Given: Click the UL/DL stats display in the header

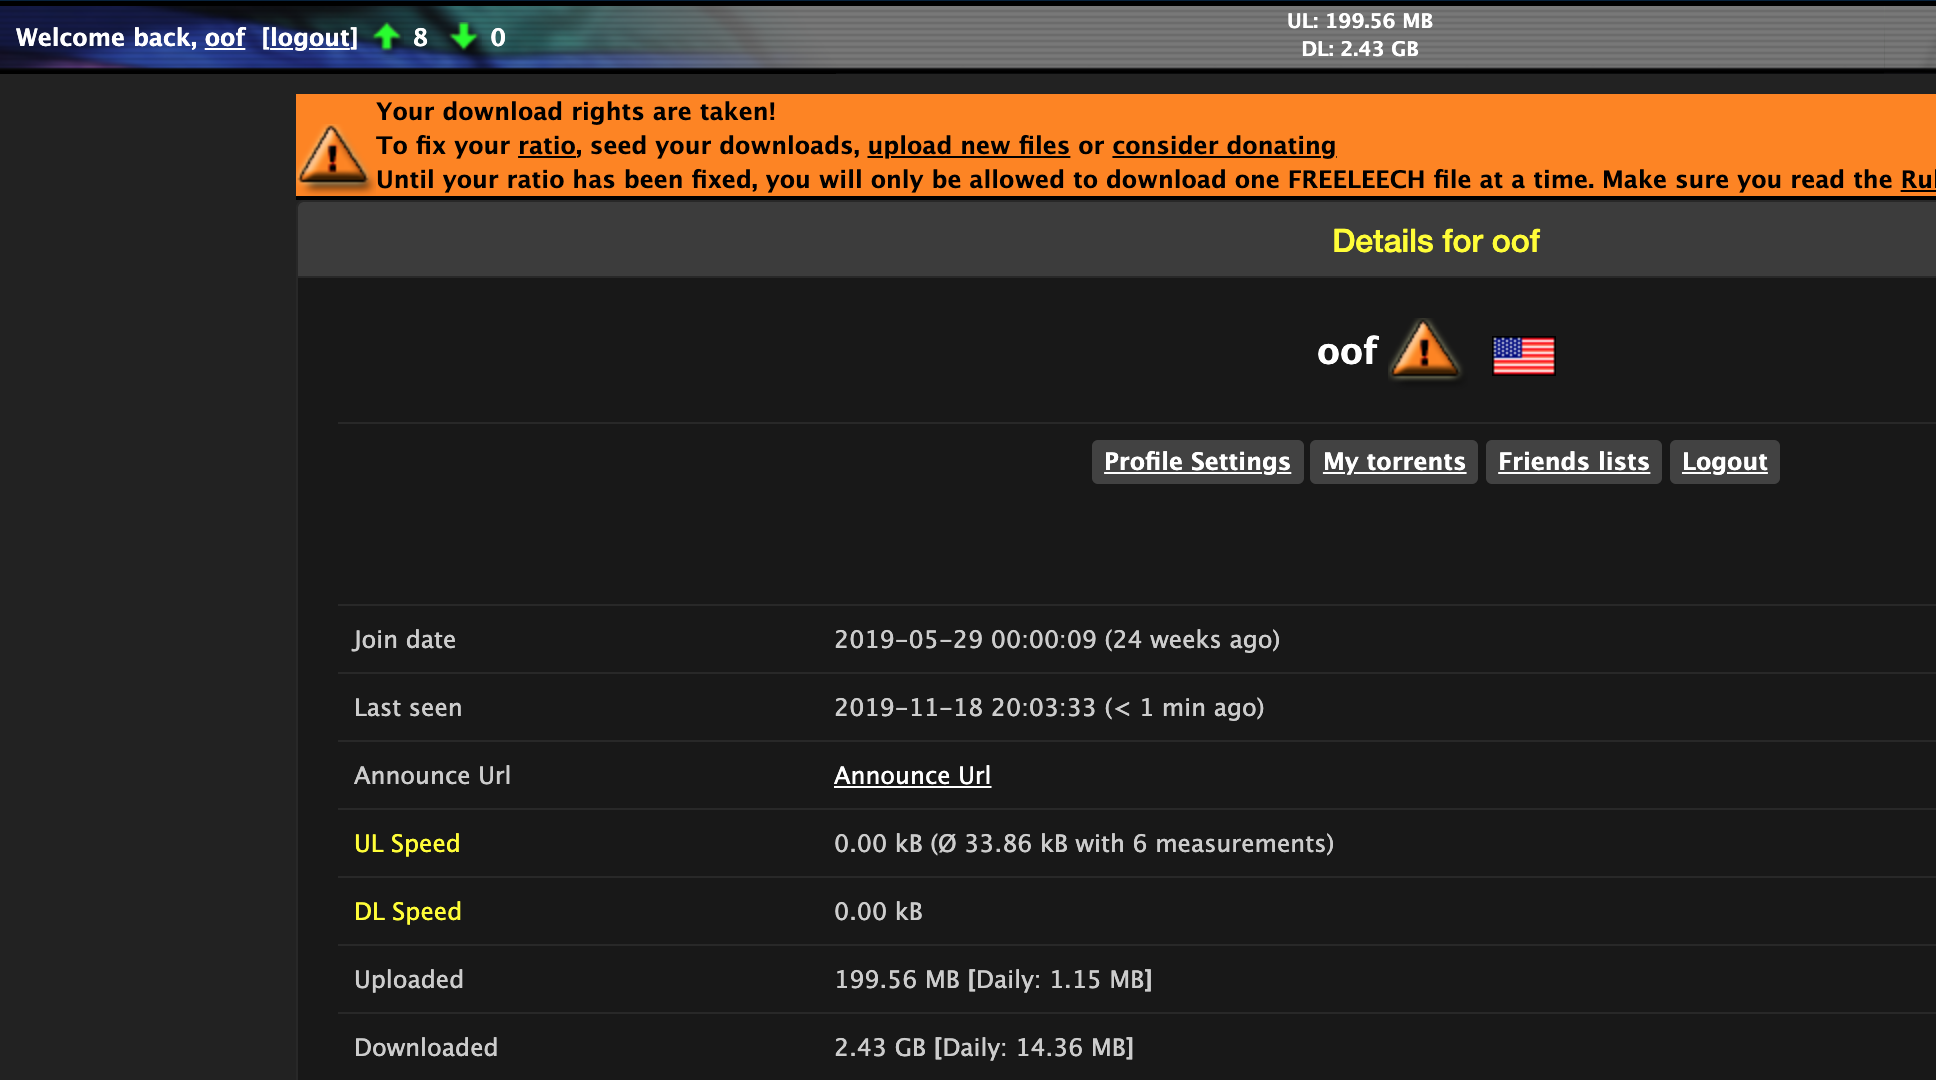Looking at the screenshot, I should (x=1359, y=33).
